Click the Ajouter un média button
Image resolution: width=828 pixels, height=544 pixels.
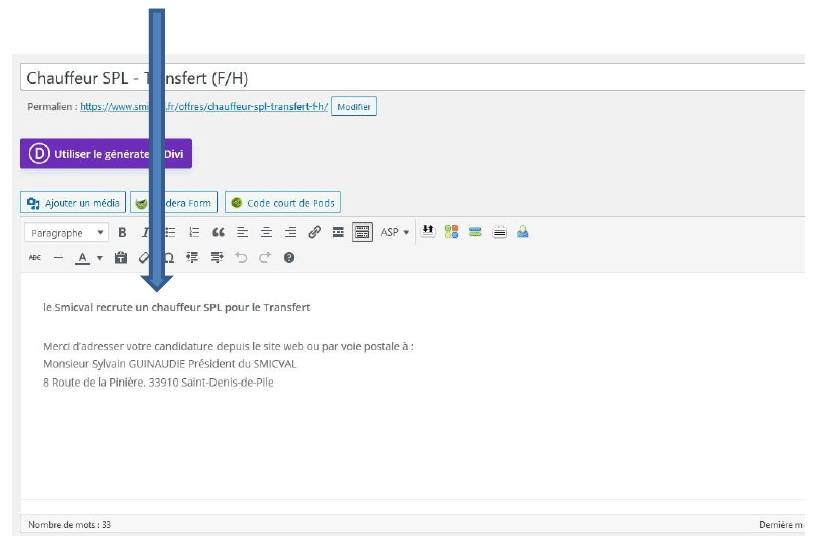click(x=73, y=203)
